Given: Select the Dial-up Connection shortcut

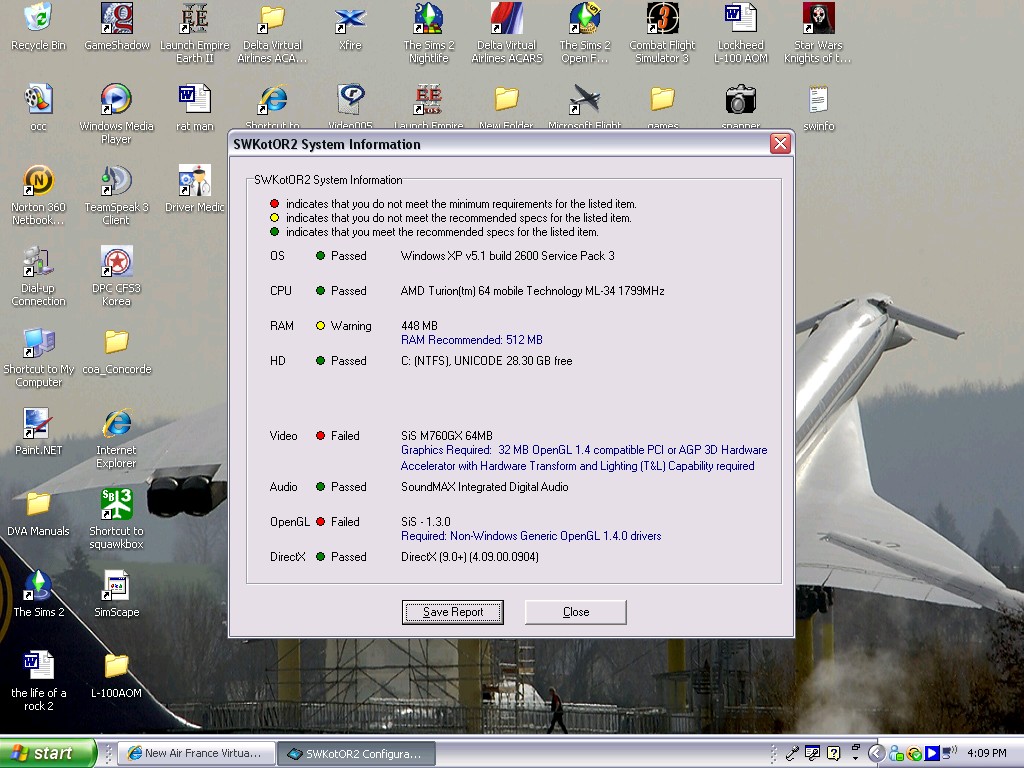Looking at the screenshot, I should (x=38, y=276).
